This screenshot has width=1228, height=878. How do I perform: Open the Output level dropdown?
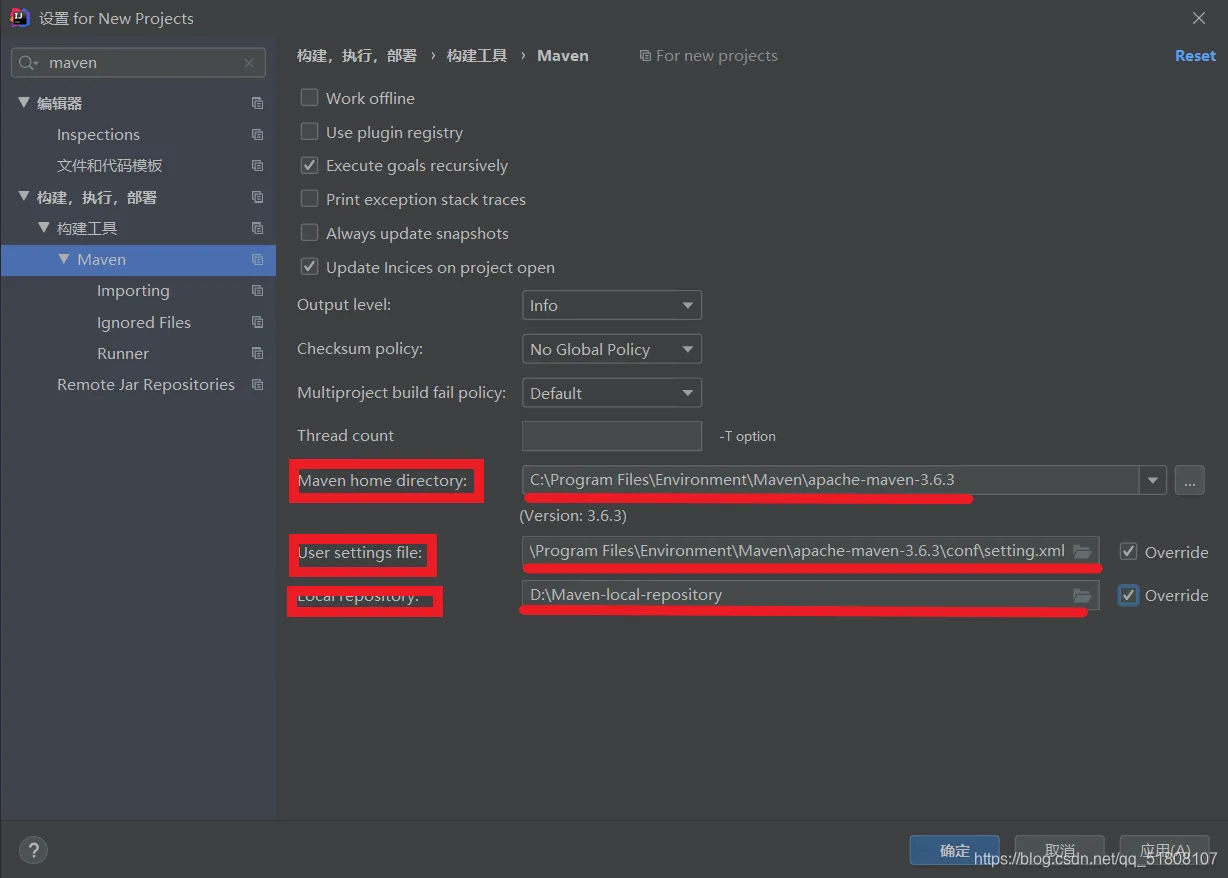pyautogui.click(x=612, y=305)
